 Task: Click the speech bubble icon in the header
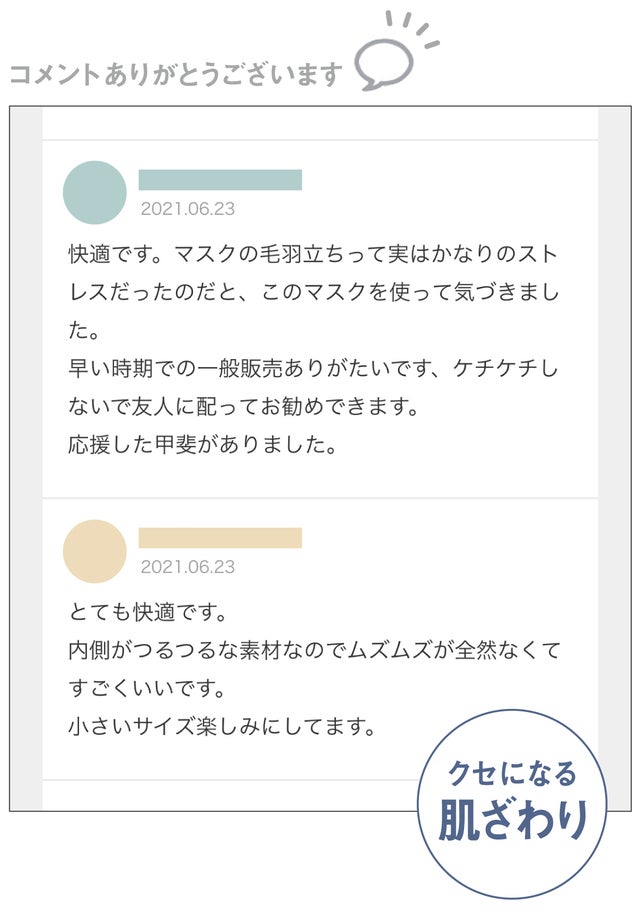385,66
